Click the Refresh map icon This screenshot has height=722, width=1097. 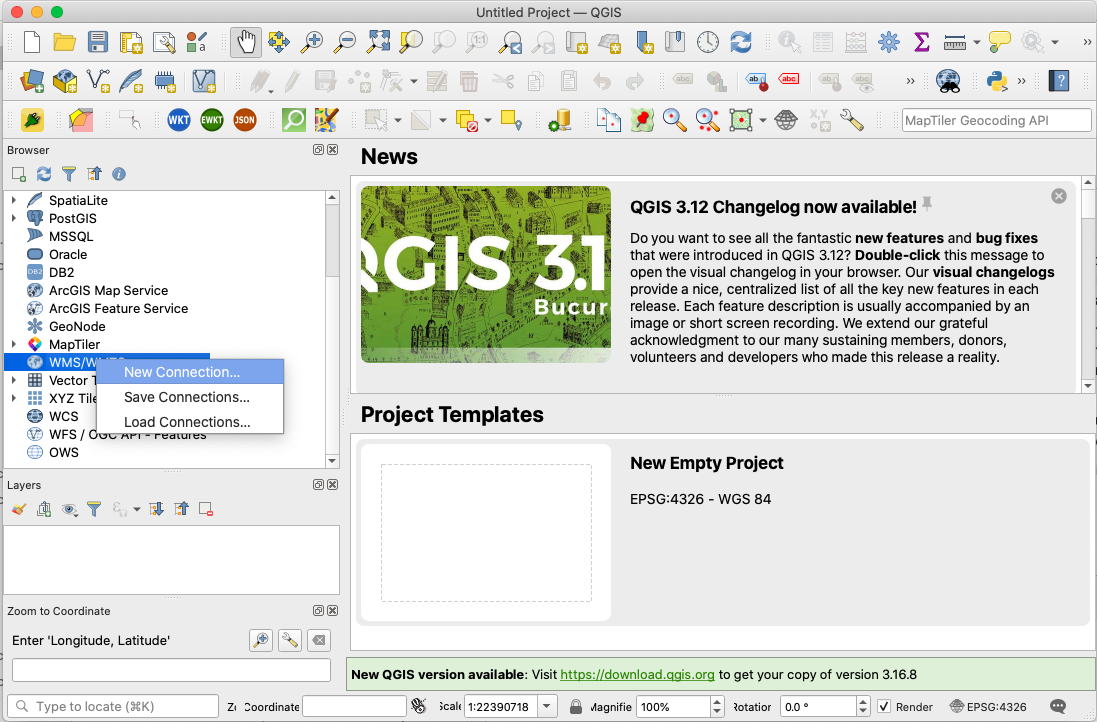click(740, 42)
